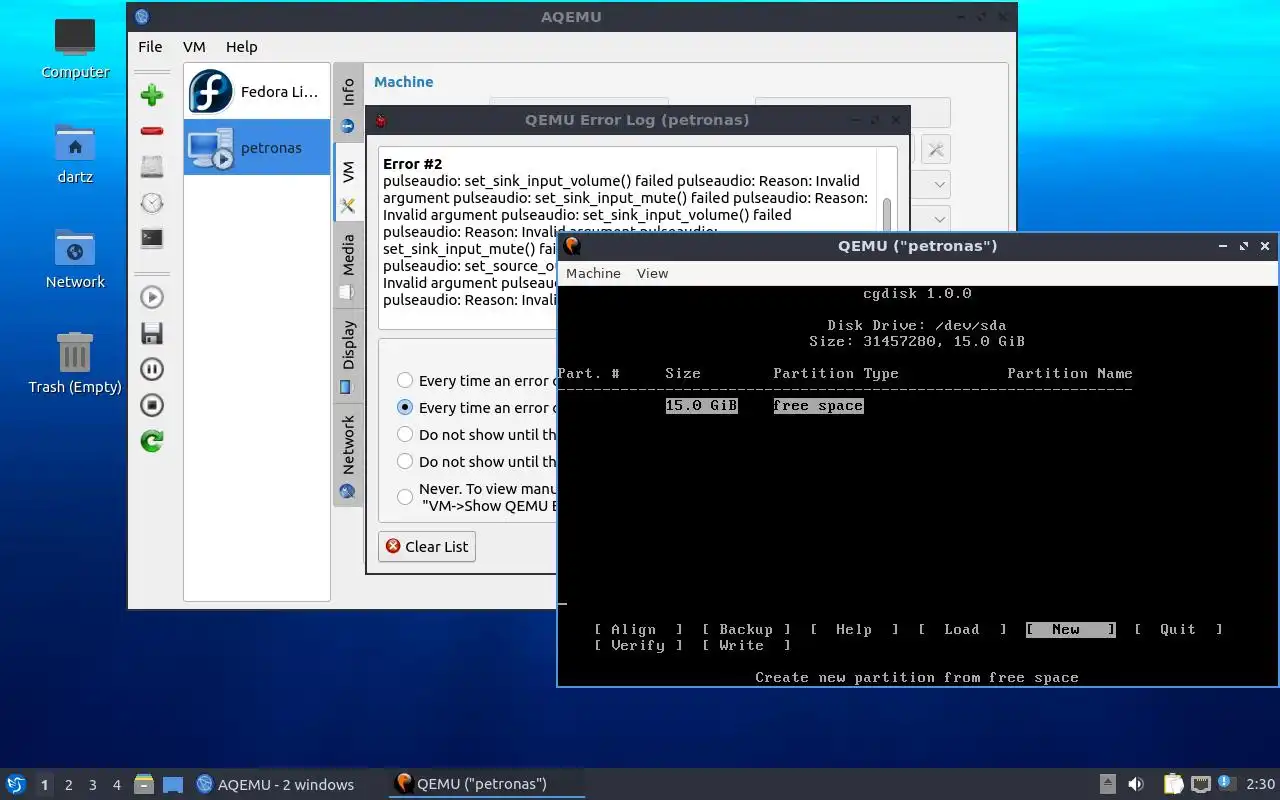Open the taskbar start menu icon

coord(16,784)
